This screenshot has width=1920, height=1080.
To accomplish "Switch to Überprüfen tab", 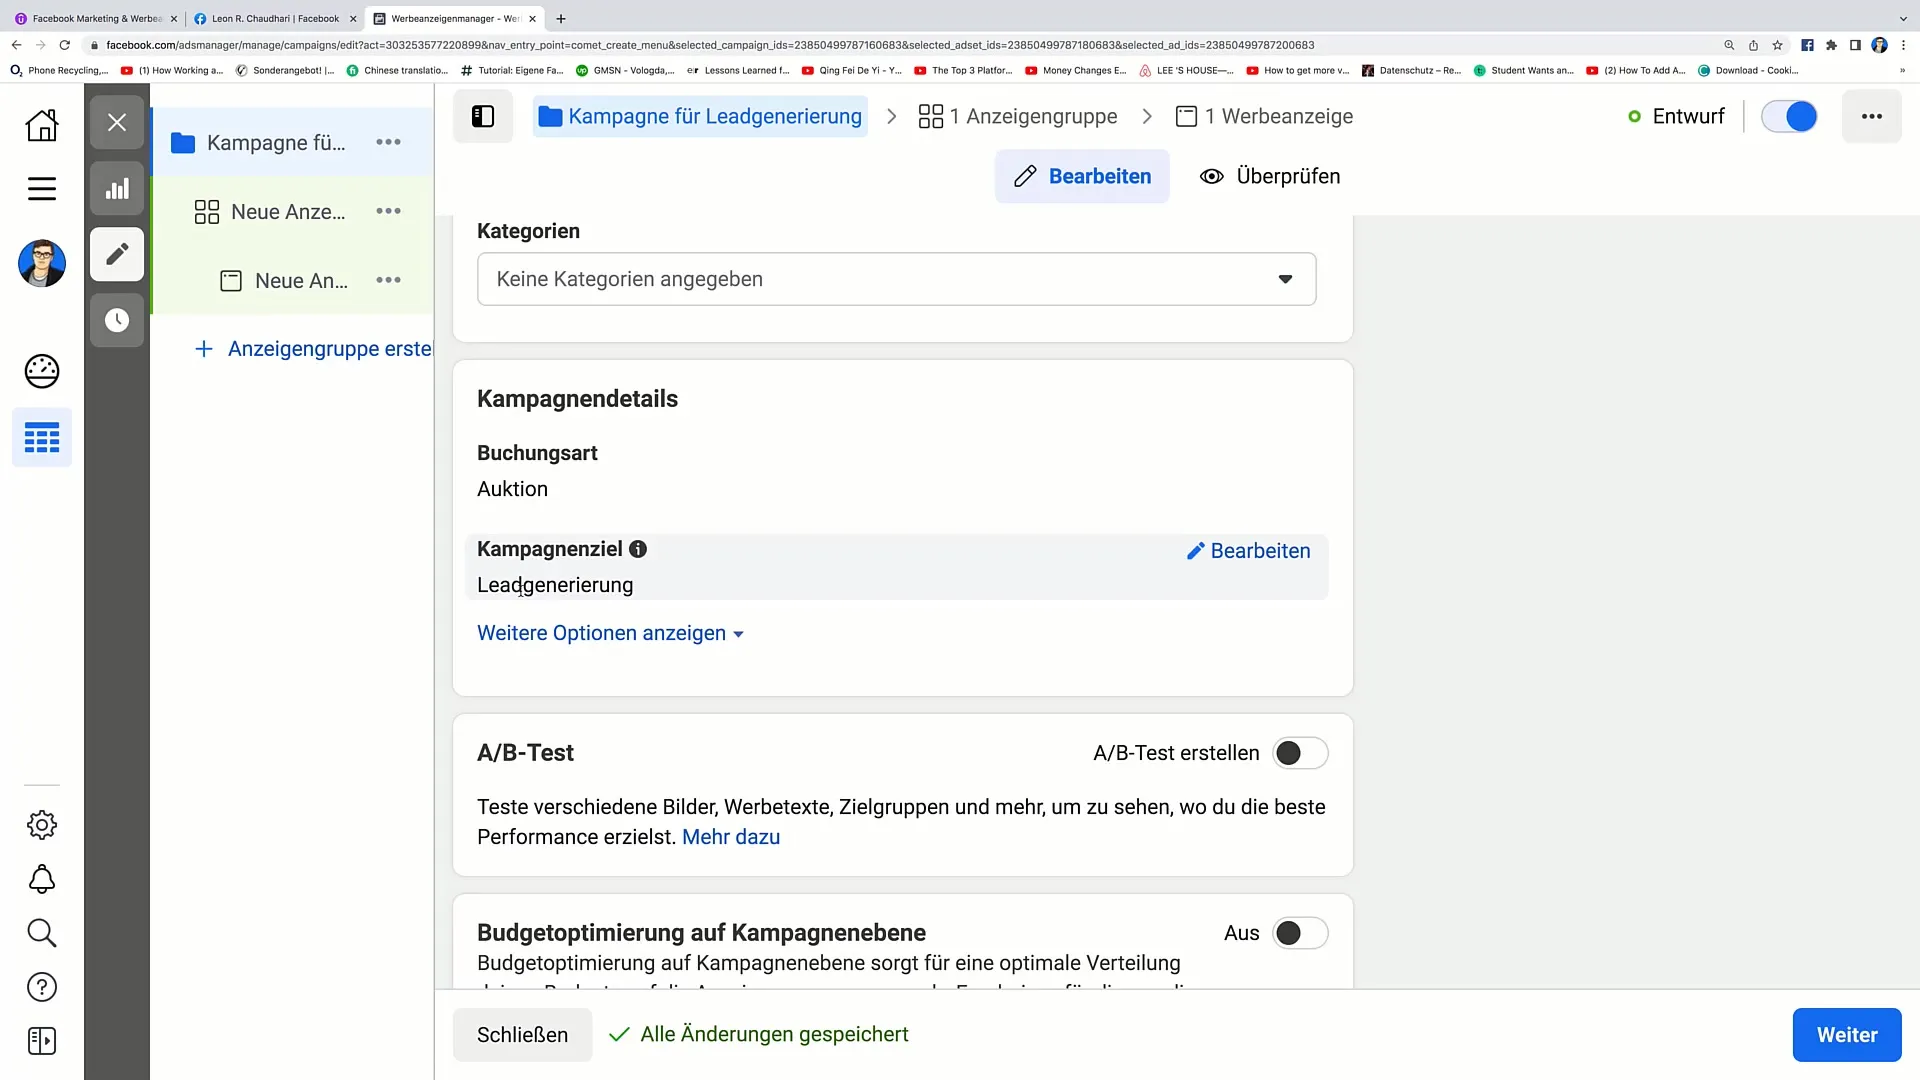I will (x=1270, y=176).
